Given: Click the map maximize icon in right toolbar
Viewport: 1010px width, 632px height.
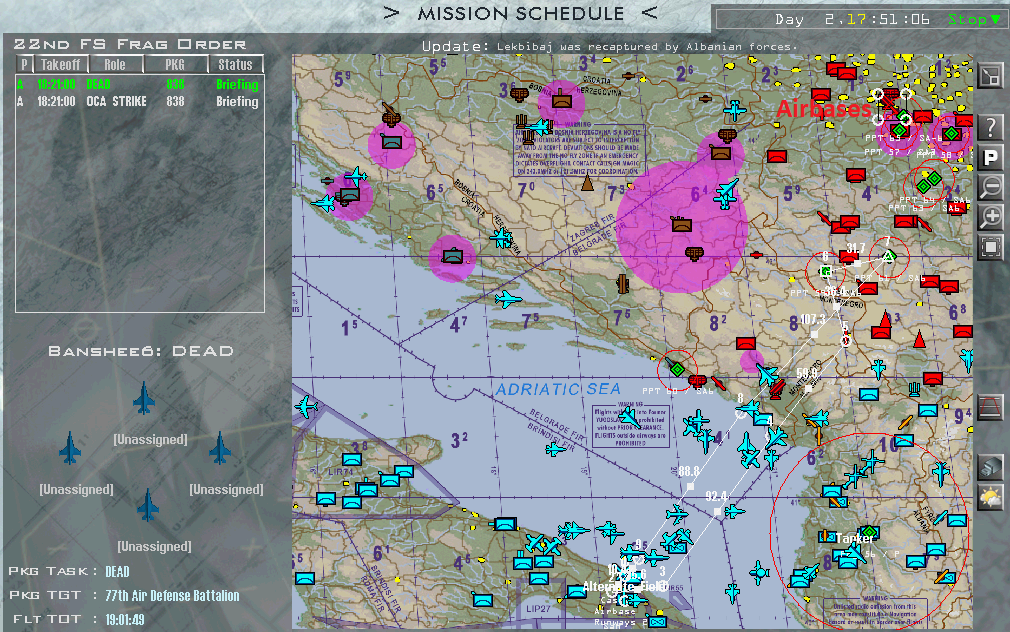Looking at the screenshot, I should coord(990,77).
